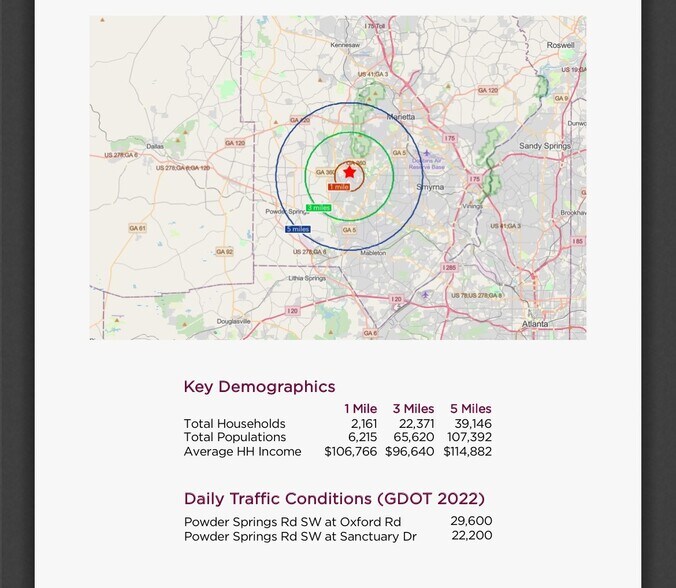The width and height of the screenshot is (676, 588).
Task: Click Powder Springs Rd SW at Sanctuary Dr
Action: click(300, 537)
